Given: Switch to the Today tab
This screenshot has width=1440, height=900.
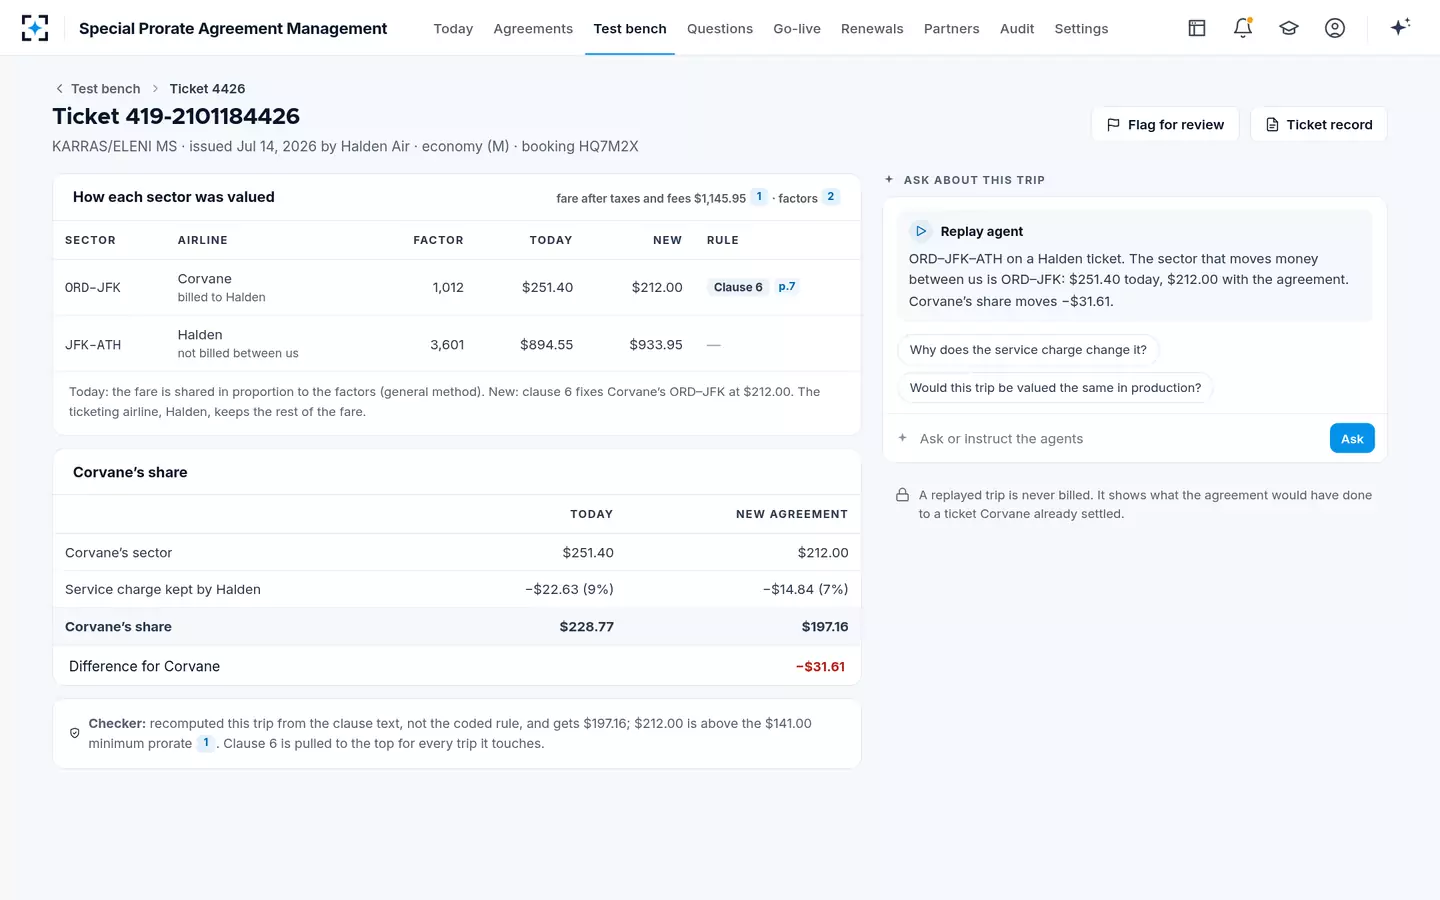Looking at the screenshot, I should pyautogui.click(x=453, y=29).
